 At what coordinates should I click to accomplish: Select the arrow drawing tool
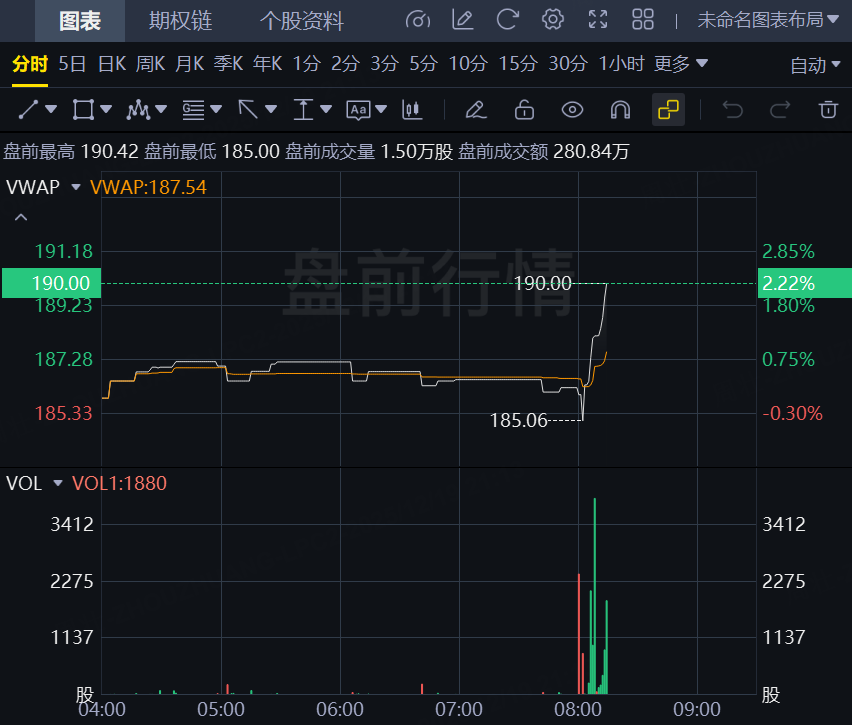(x=248, y=110)
